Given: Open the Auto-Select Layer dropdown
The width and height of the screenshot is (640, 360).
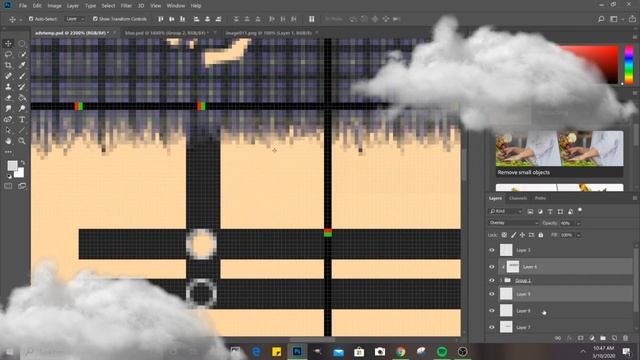Looking at the screenshot, I should (75, 19).
